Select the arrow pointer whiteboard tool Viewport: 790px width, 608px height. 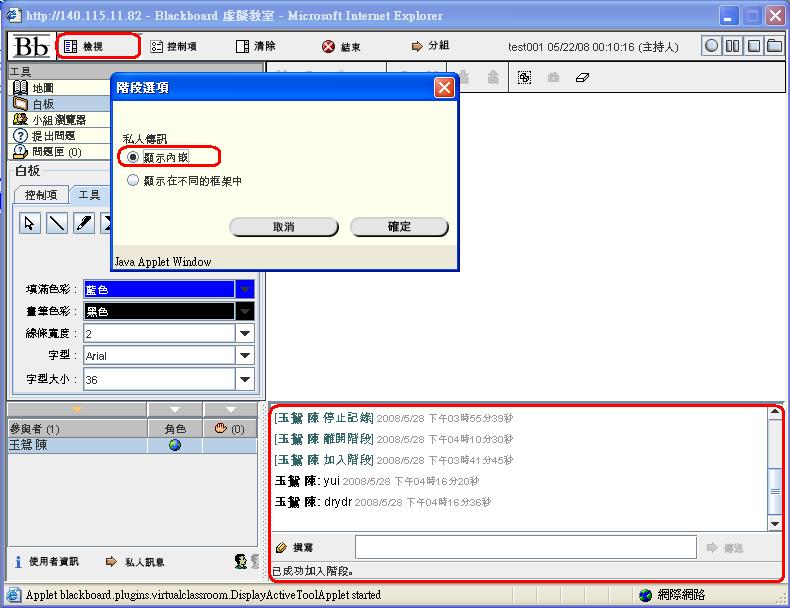(x=30, y=223)
